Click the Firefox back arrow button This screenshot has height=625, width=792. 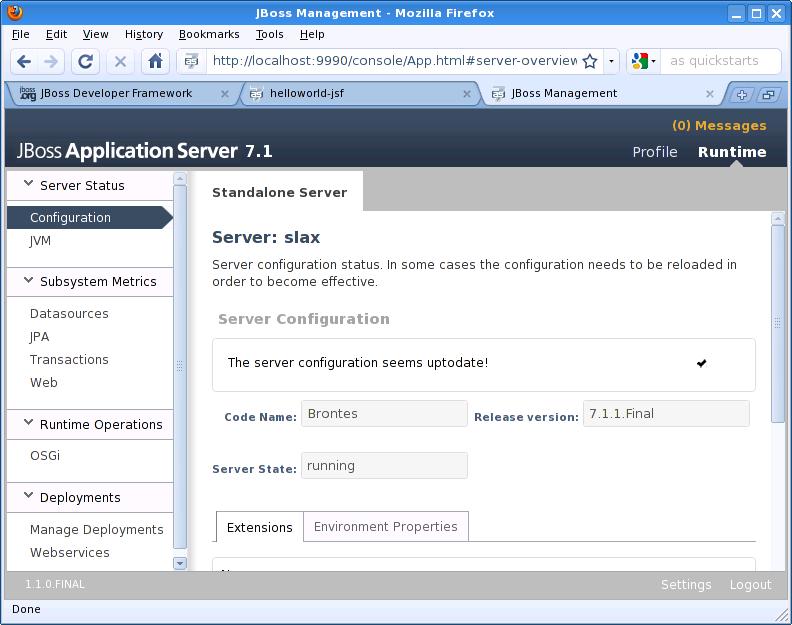24,62
